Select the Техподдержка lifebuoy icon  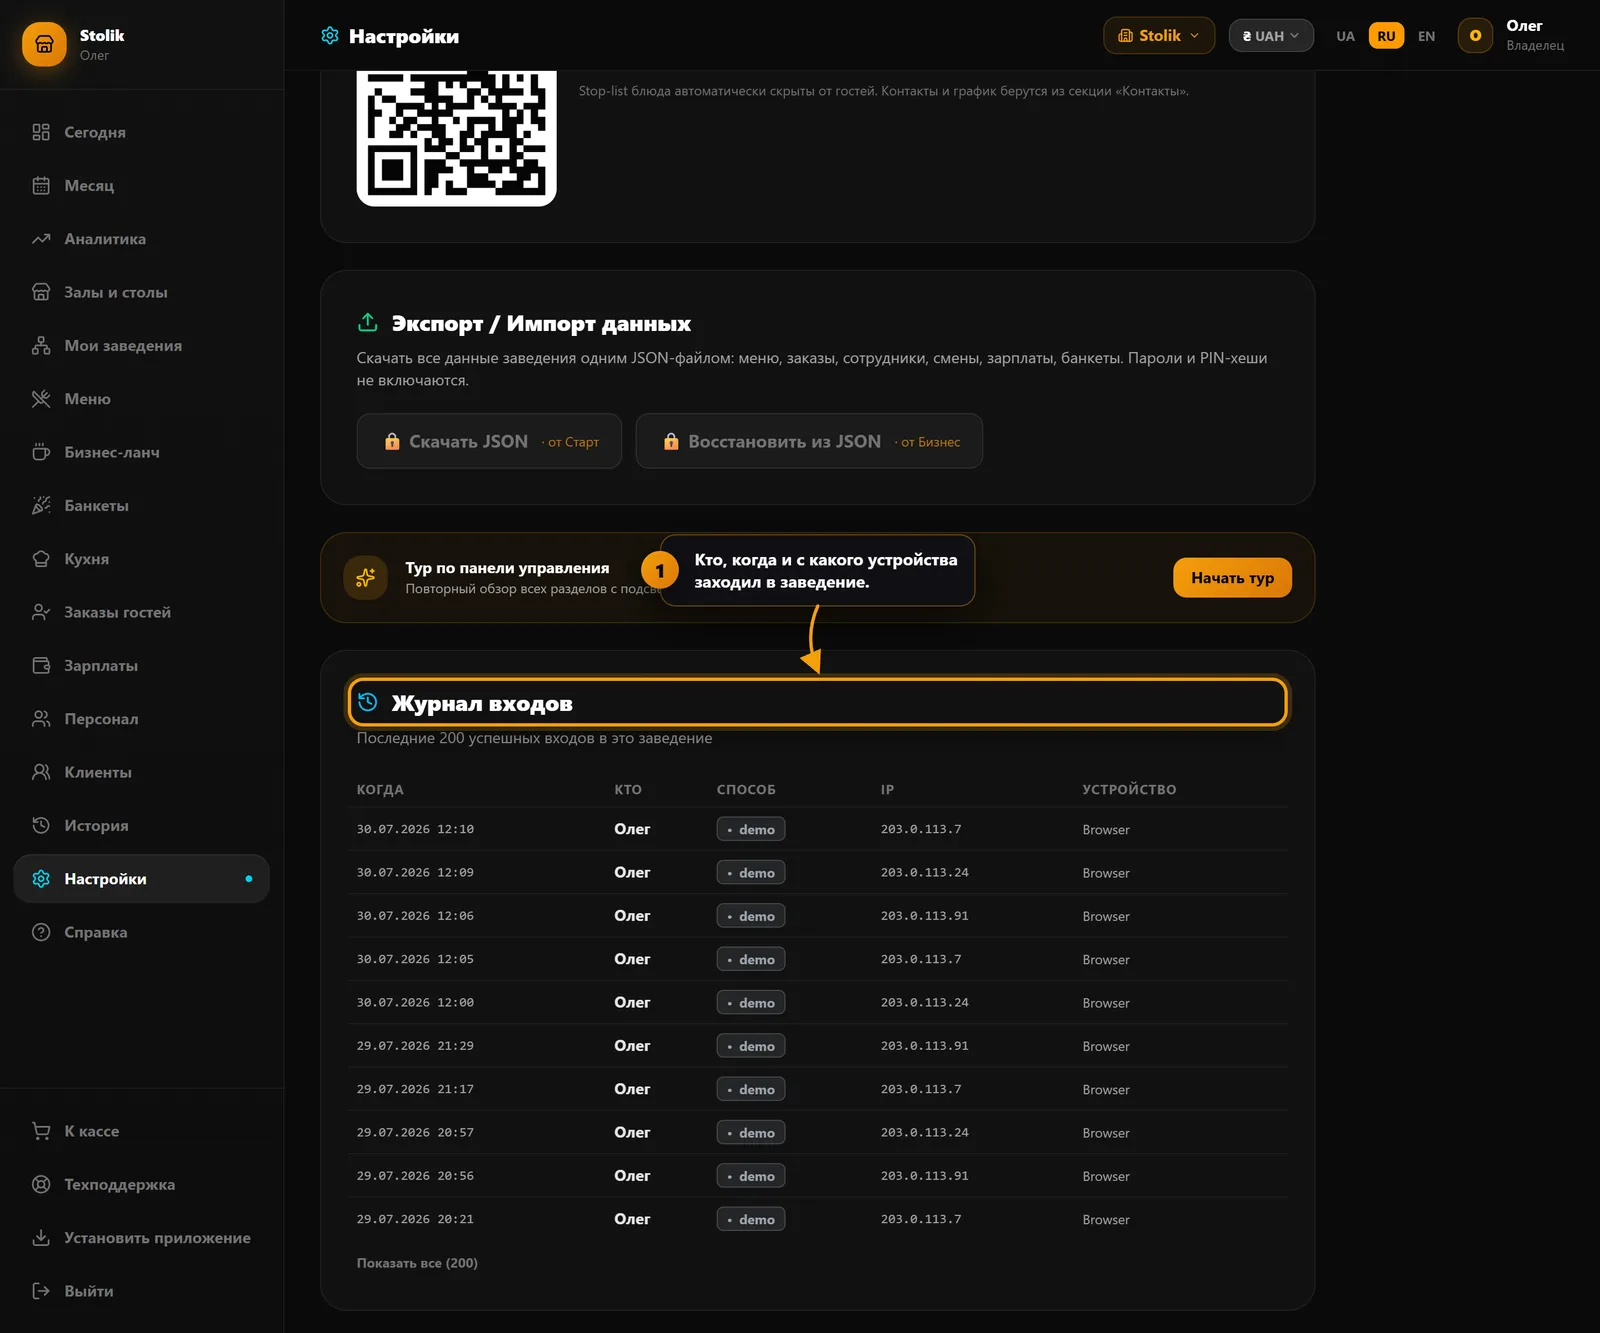tap(41, 1184)
